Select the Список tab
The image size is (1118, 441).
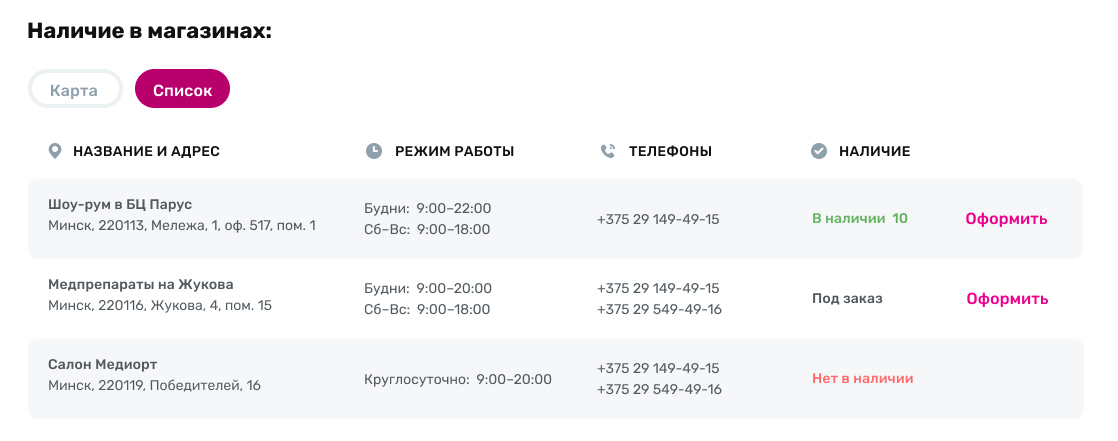pos(182,90)
